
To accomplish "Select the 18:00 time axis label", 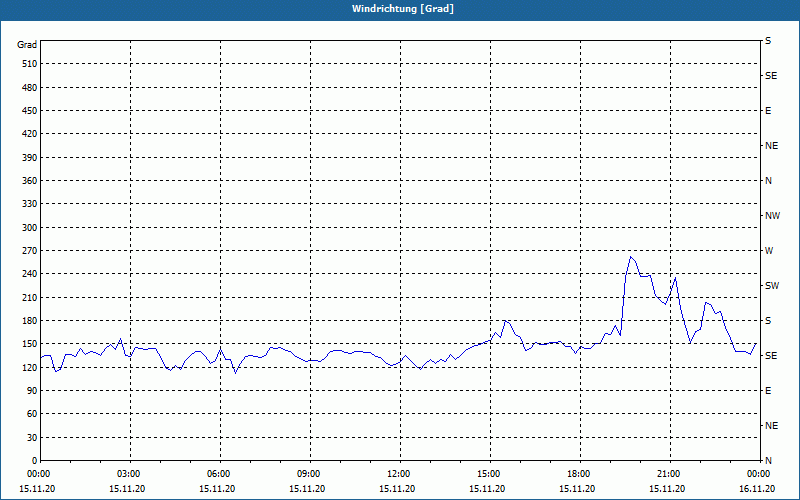I will point(580,474).
